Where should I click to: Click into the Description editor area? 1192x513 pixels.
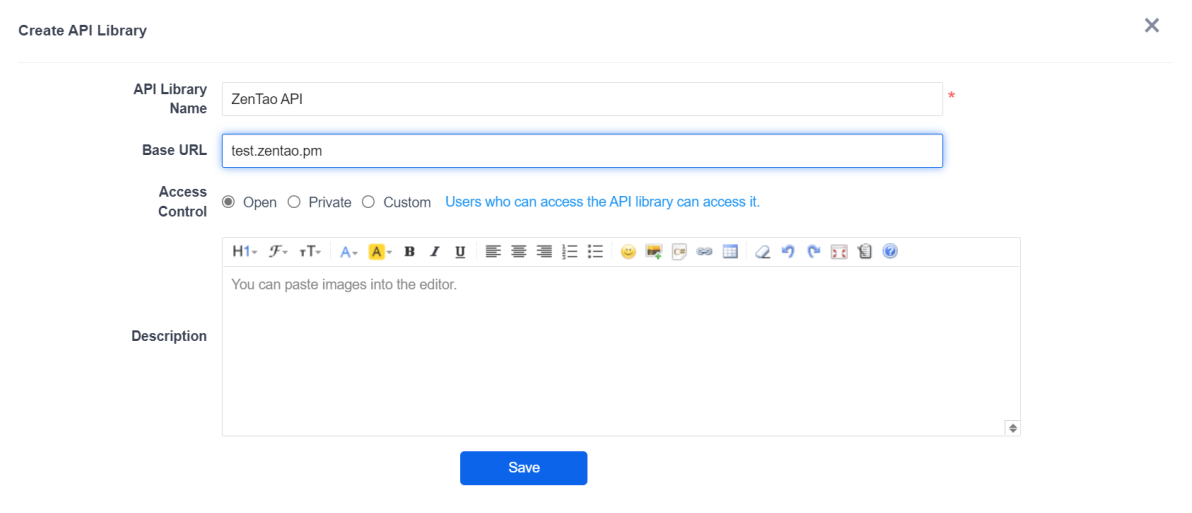coord(621,351)
